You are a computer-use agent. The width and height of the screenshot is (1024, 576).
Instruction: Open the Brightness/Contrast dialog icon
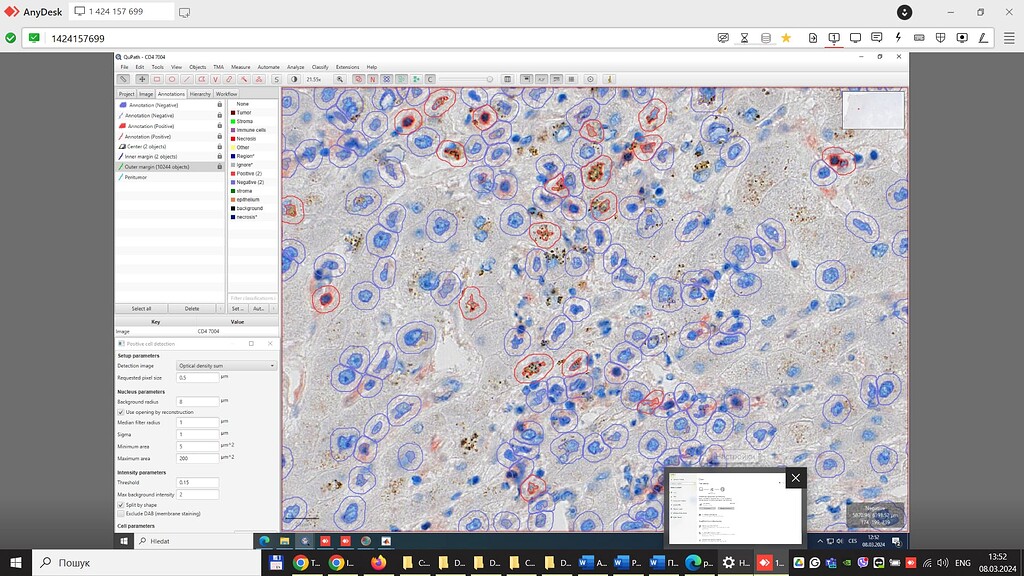(x=295, y=78)
